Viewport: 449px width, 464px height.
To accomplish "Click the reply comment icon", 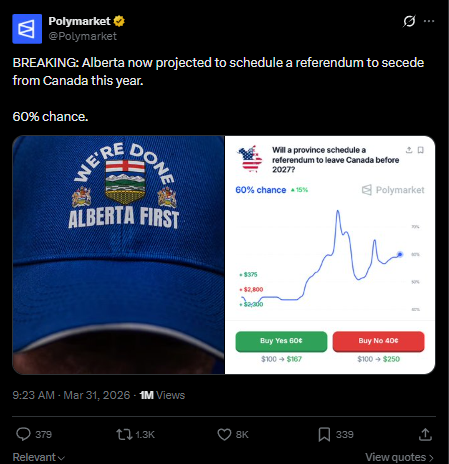I will click(23, 434).
